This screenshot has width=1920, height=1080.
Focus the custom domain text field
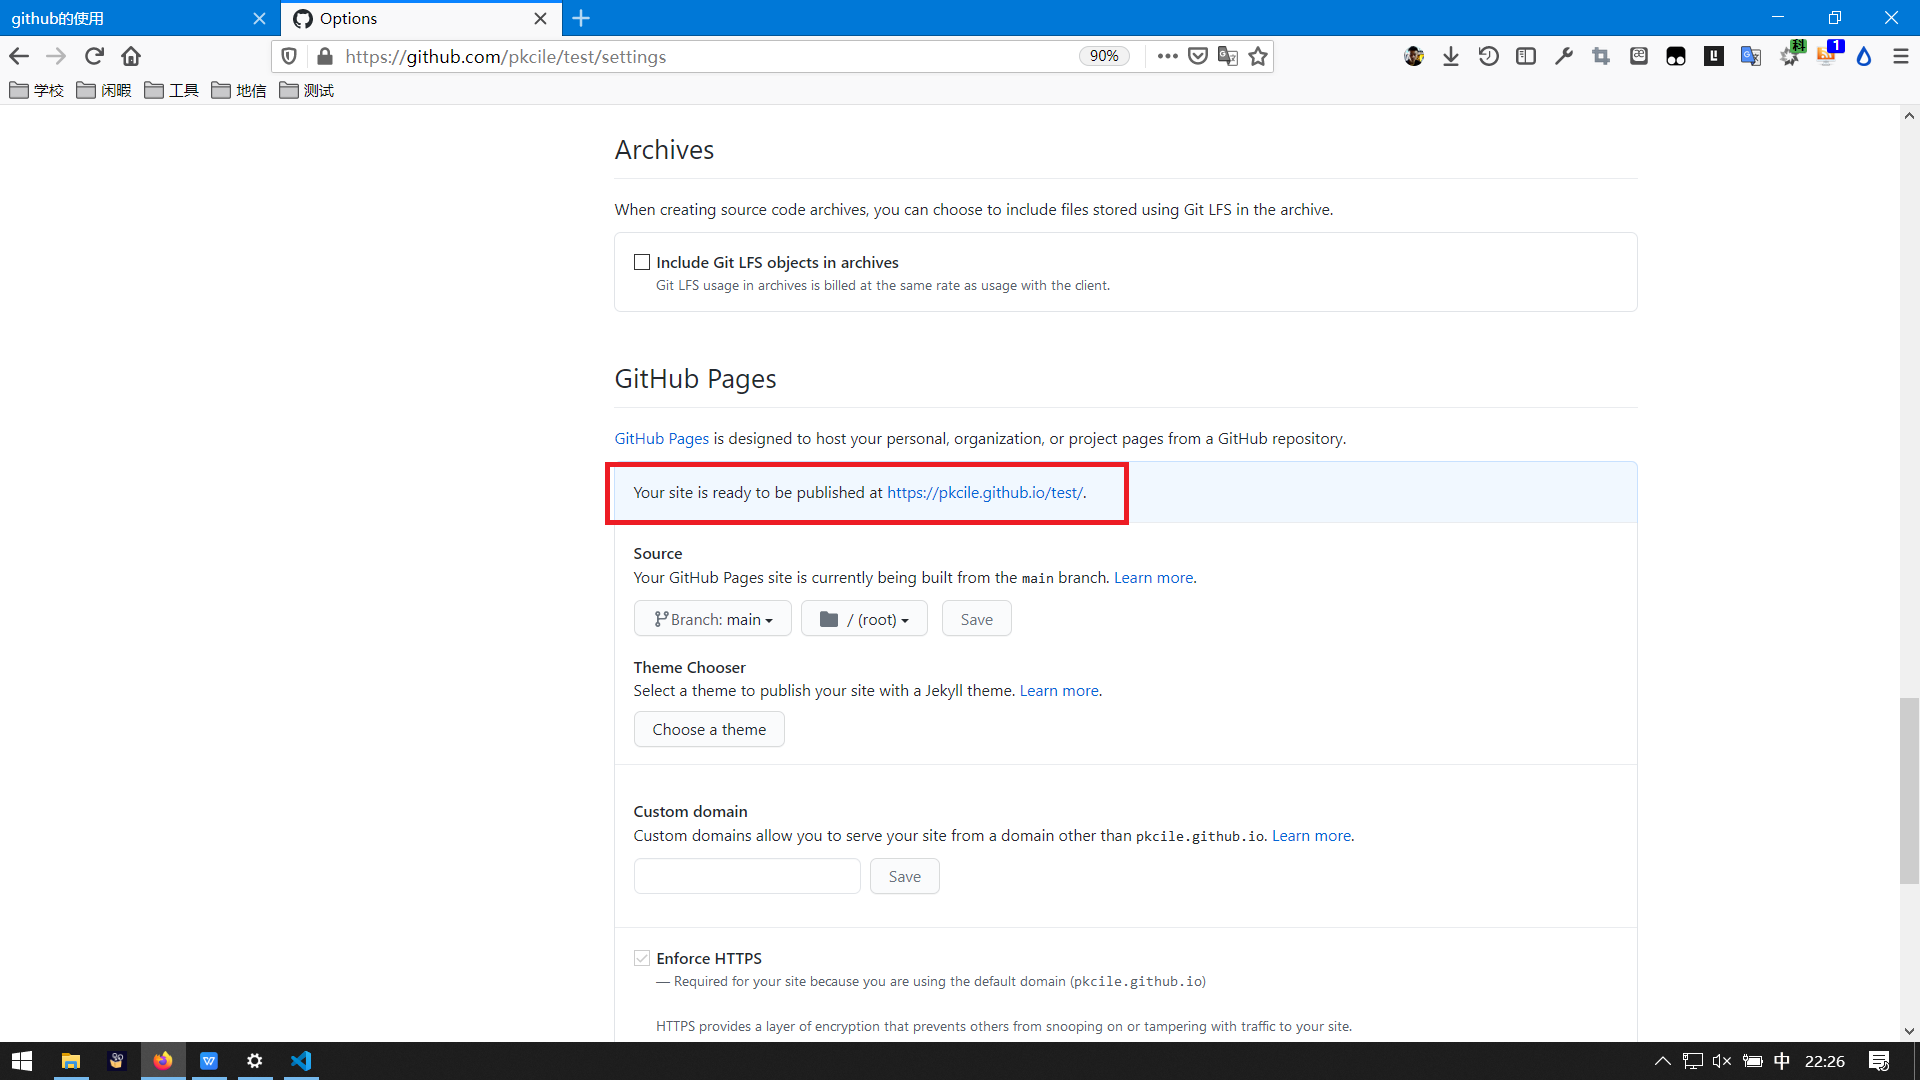coord(747,876)
